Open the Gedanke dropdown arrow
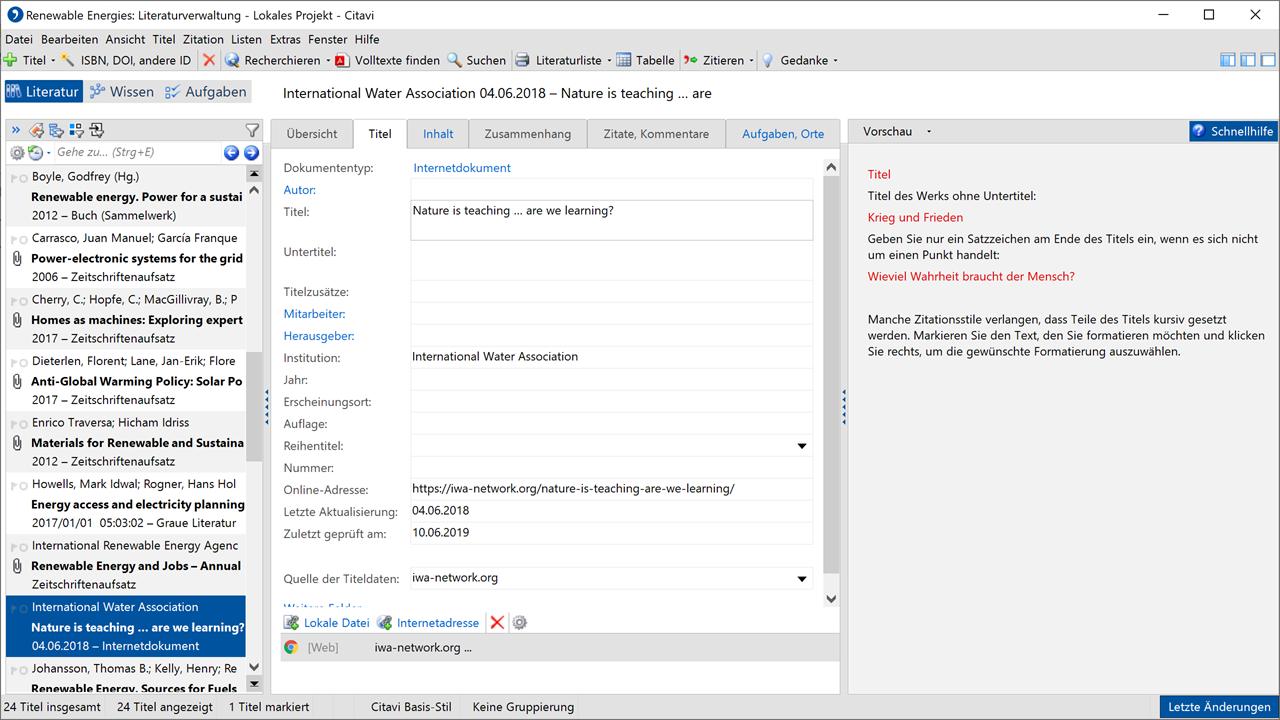The image size is (1280, 720). coord(836,60)
